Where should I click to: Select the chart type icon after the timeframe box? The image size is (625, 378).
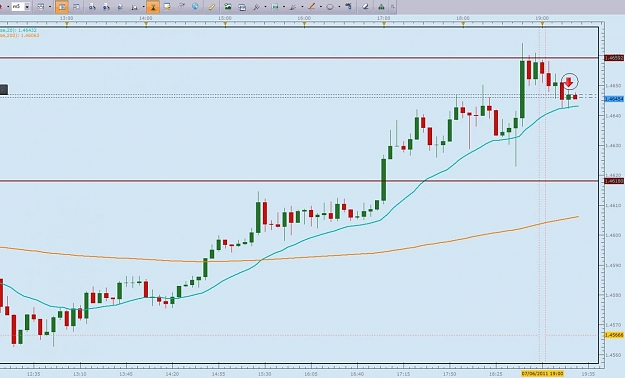(41, 7)
